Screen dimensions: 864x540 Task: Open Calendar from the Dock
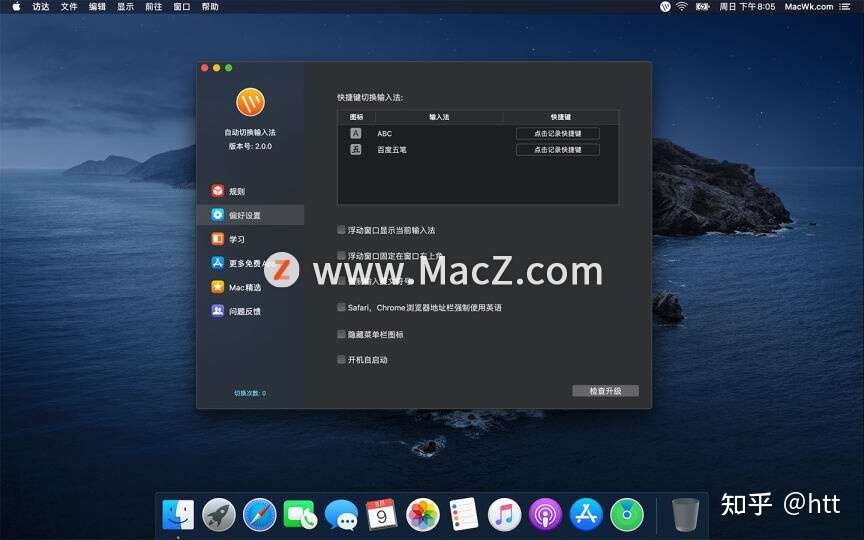[381, 515]
